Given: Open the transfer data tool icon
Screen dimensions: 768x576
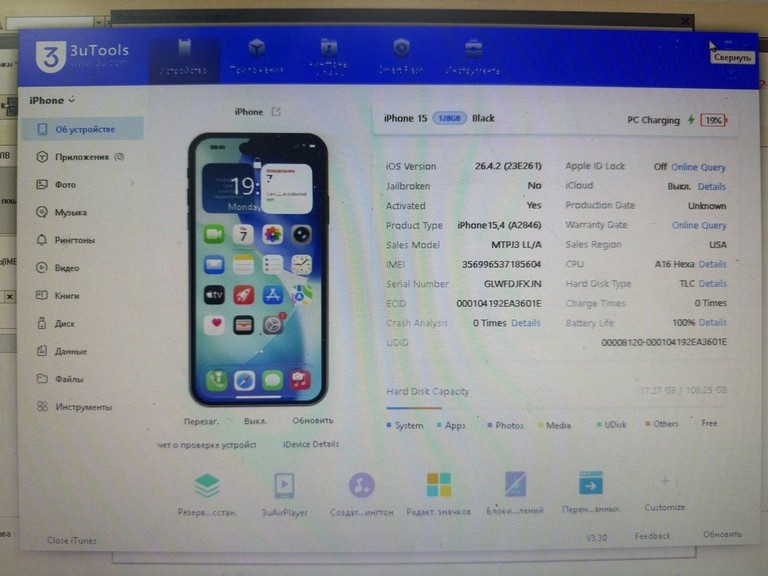Looking at the screenshot, I should coord(591,483).
